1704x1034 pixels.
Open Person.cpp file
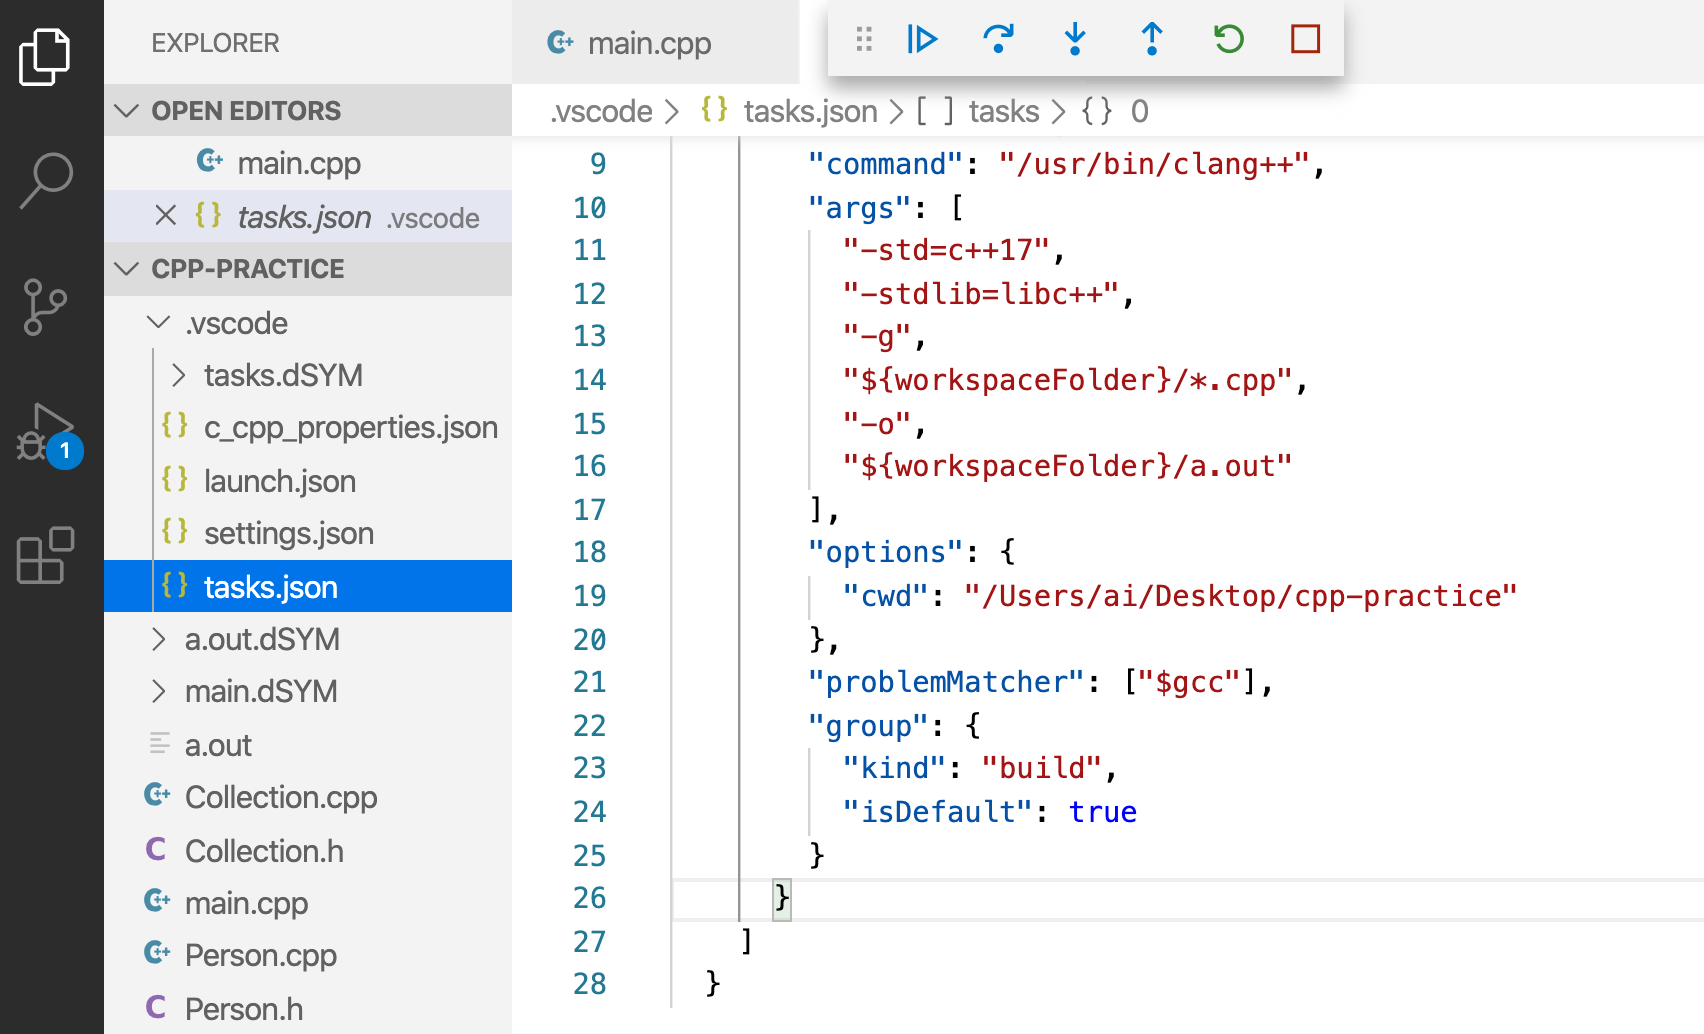click(x=308, y=955)
